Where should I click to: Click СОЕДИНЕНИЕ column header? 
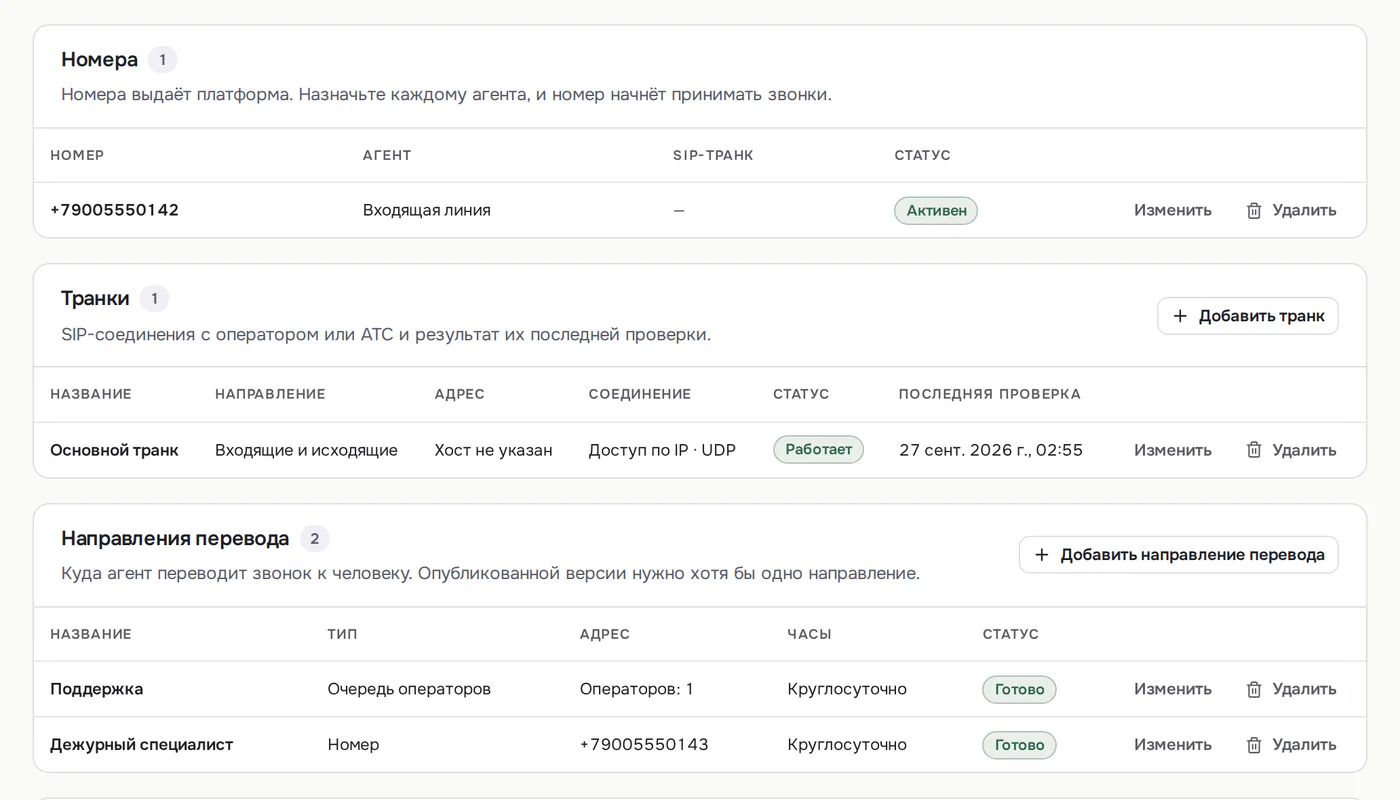(x=640, y=394)
